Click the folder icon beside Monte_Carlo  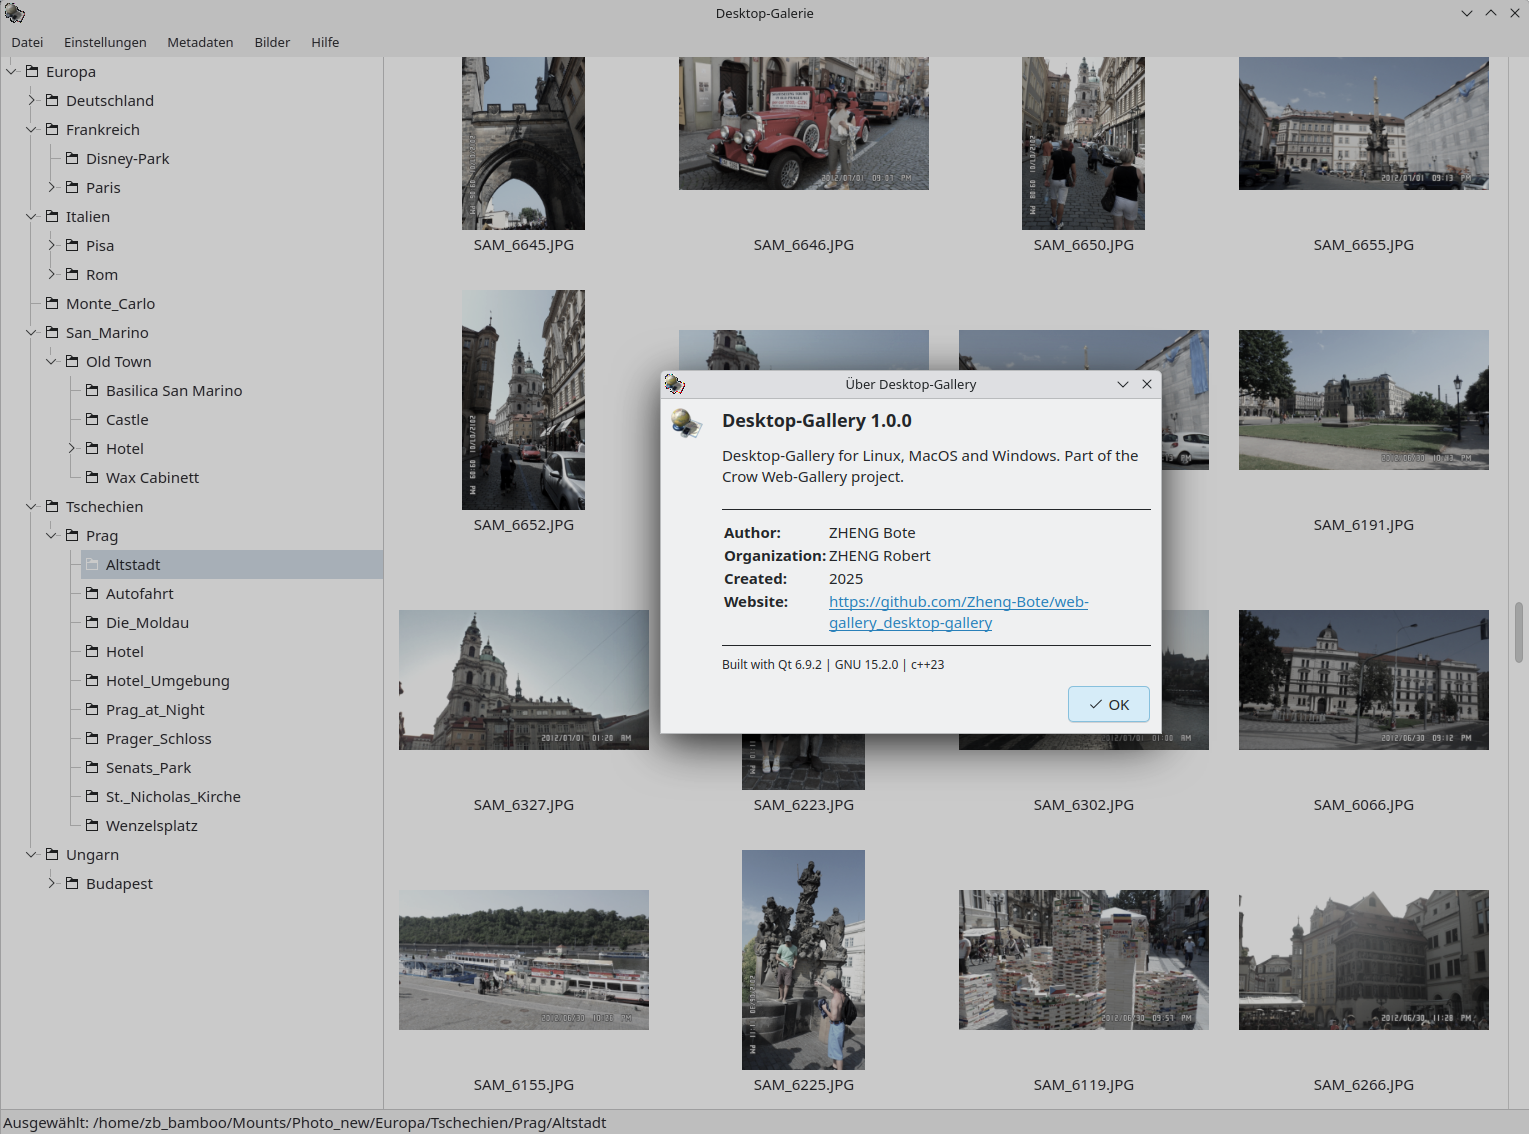52,303
